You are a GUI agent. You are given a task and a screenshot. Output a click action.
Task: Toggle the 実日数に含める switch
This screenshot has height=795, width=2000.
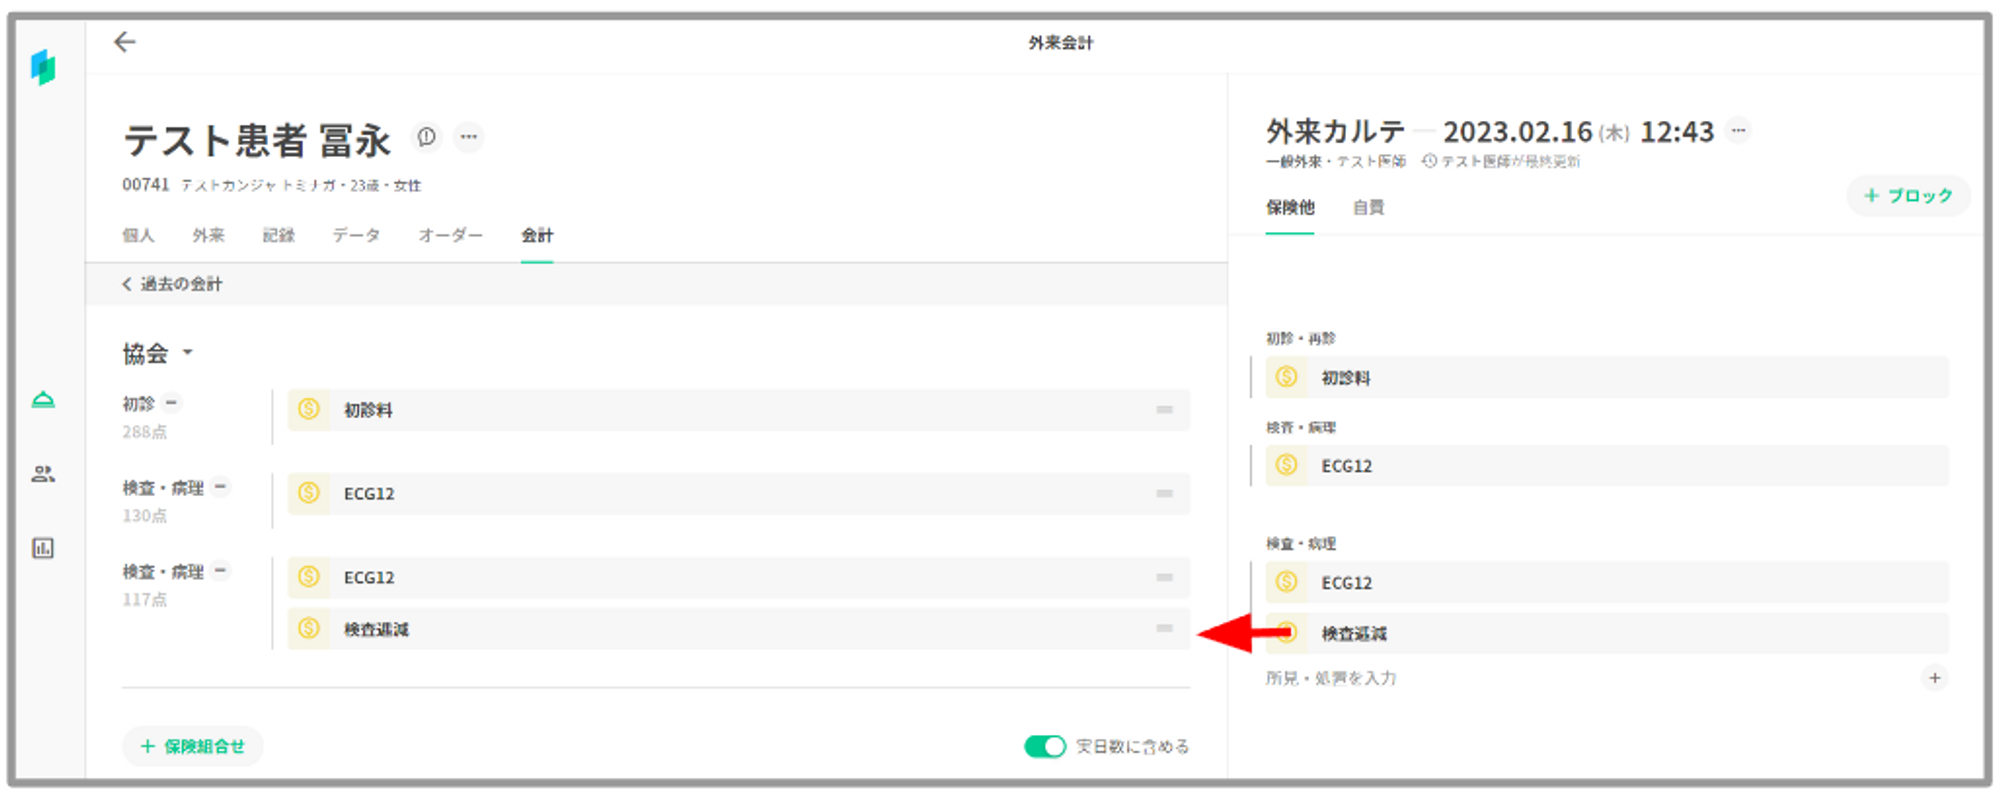(1045, 747)
